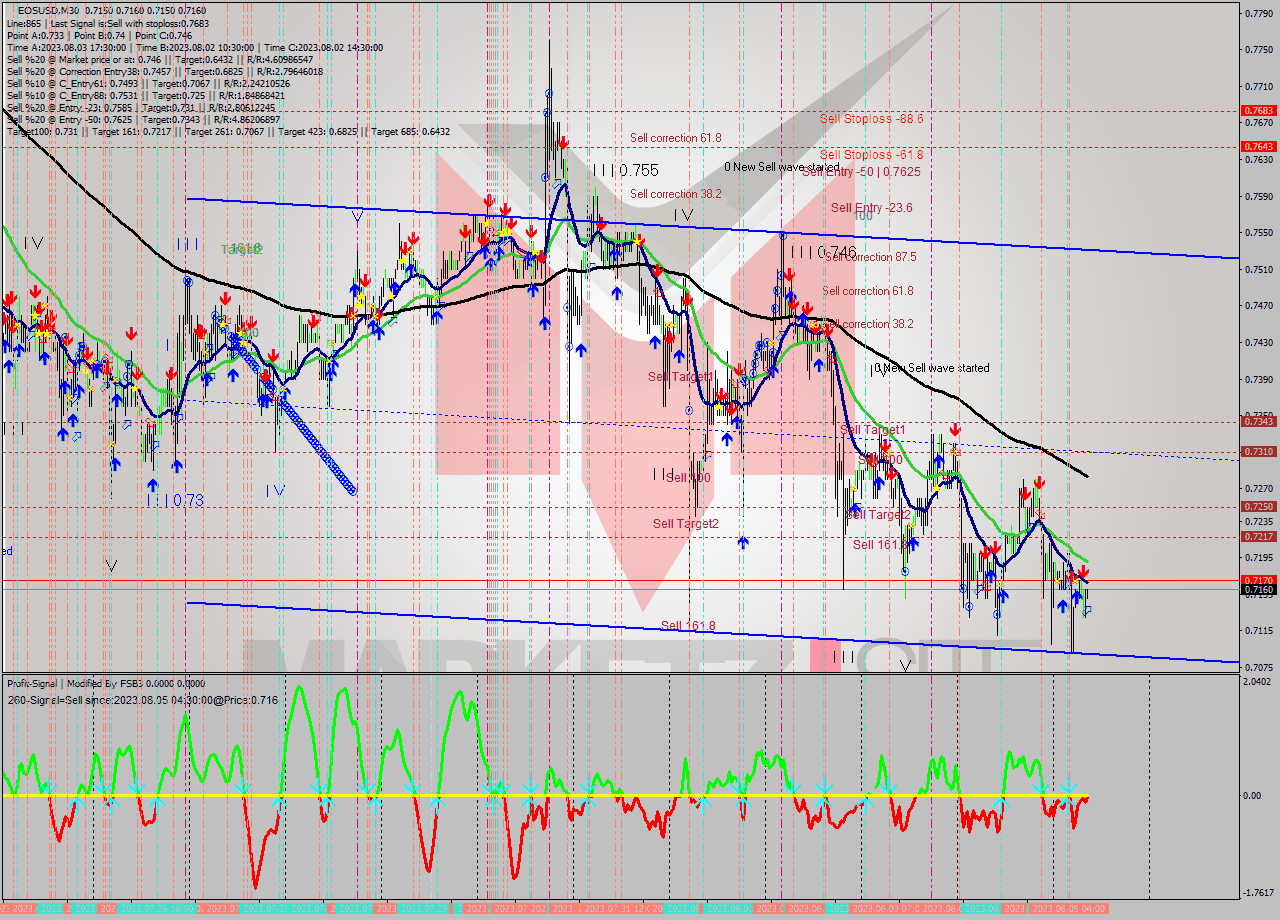Click the 0.7270 price axis value
Image resolution: width=1280 pixels, height=920 pixels.
click(x=1257, y=489)
